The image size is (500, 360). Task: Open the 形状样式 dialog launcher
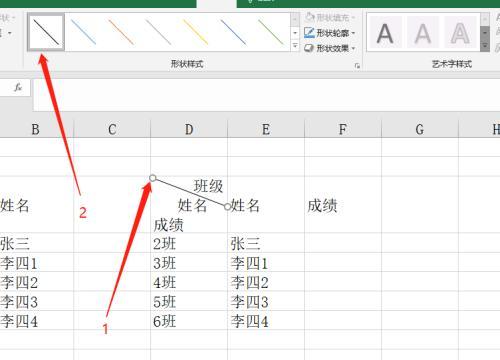(x=357, y=66)
